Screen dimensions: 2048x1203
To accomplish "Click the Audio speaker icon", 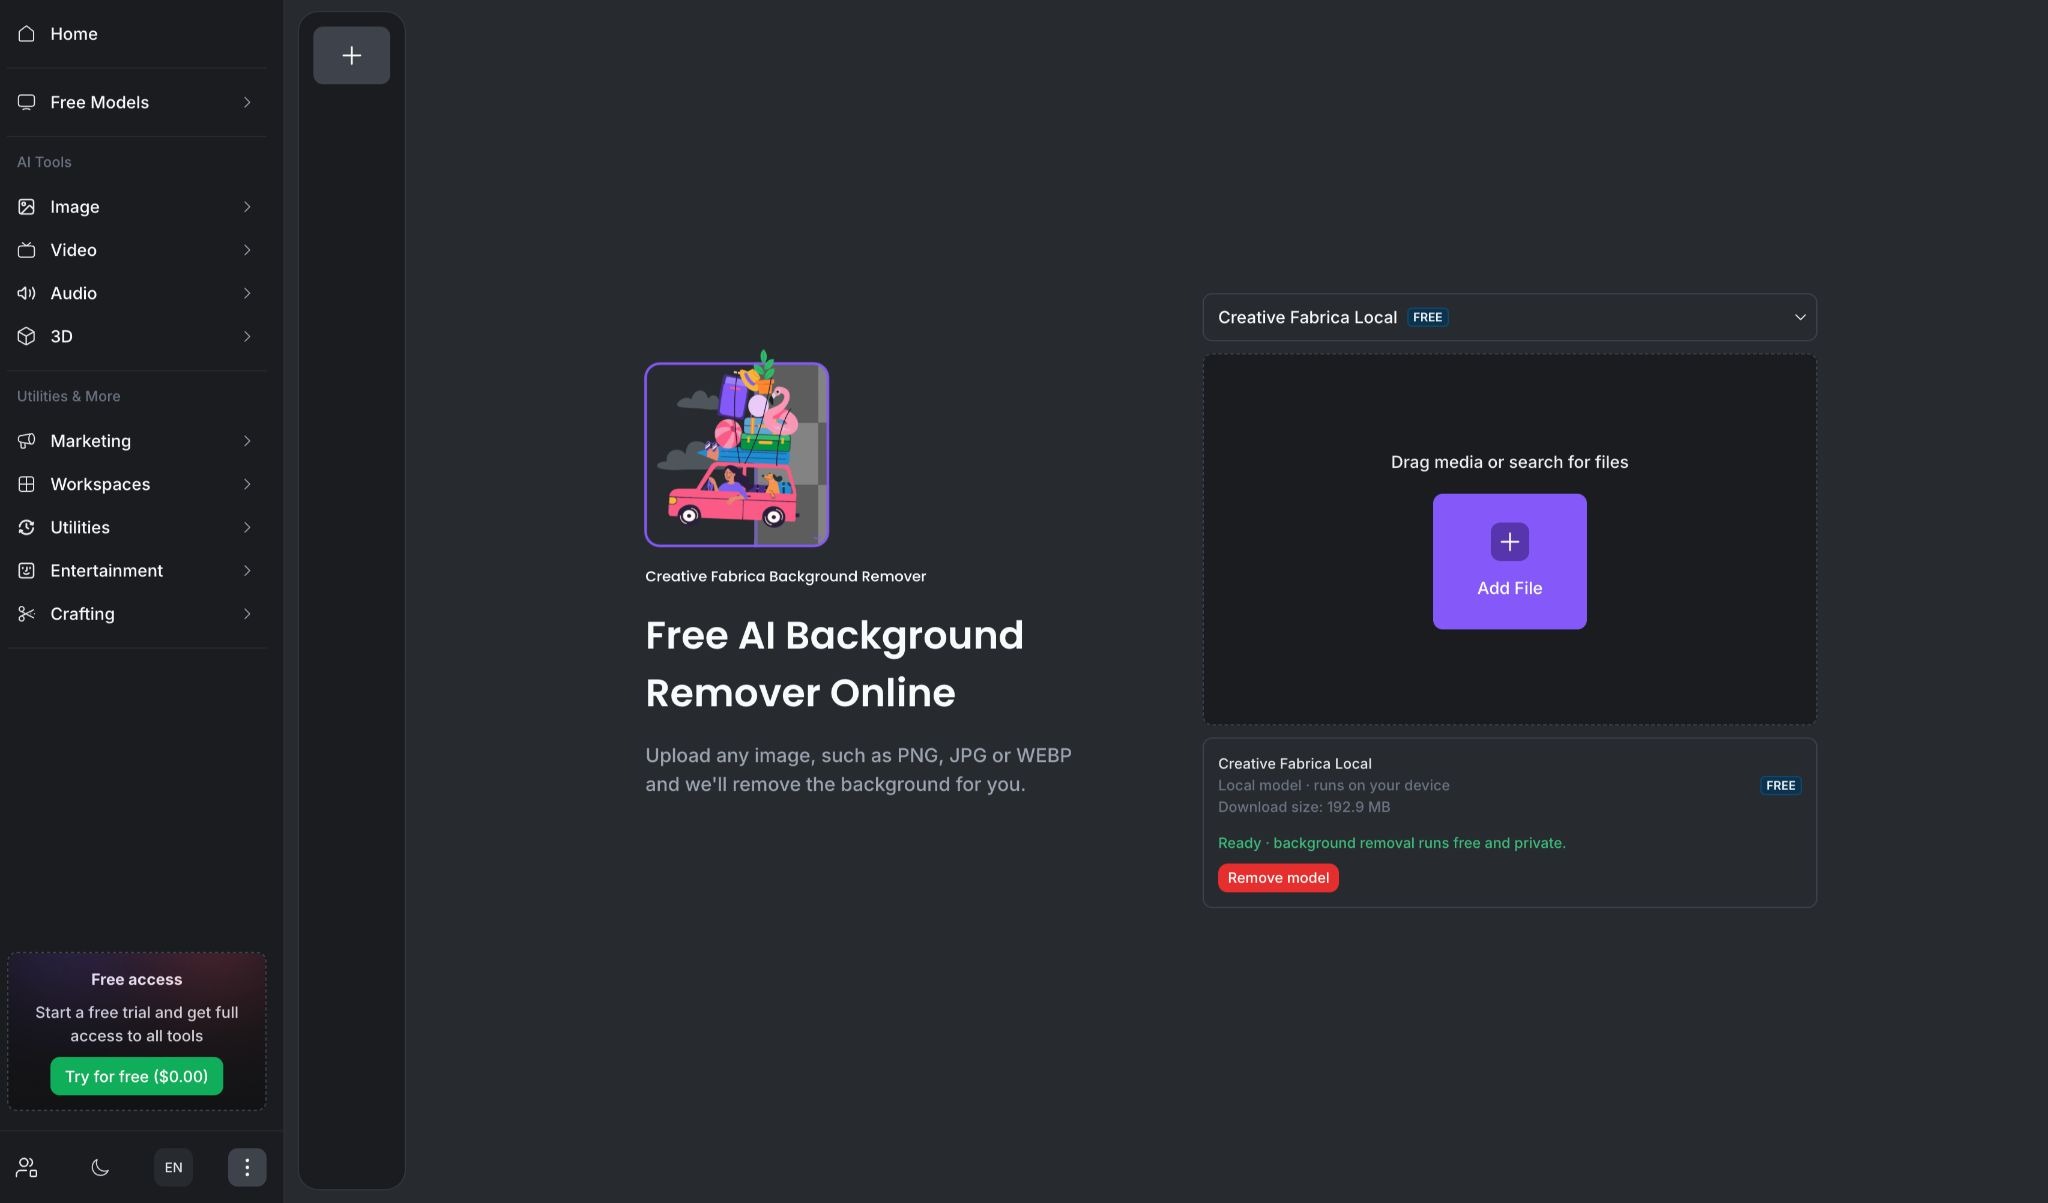I will (x=27, y=293).
